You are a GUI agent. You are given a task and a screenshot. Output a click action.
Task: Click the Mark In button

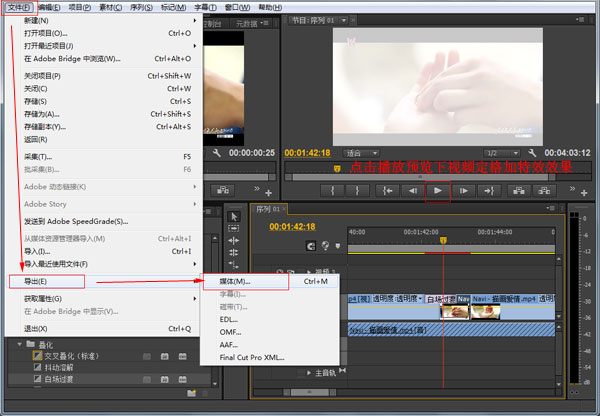[332, 191]
